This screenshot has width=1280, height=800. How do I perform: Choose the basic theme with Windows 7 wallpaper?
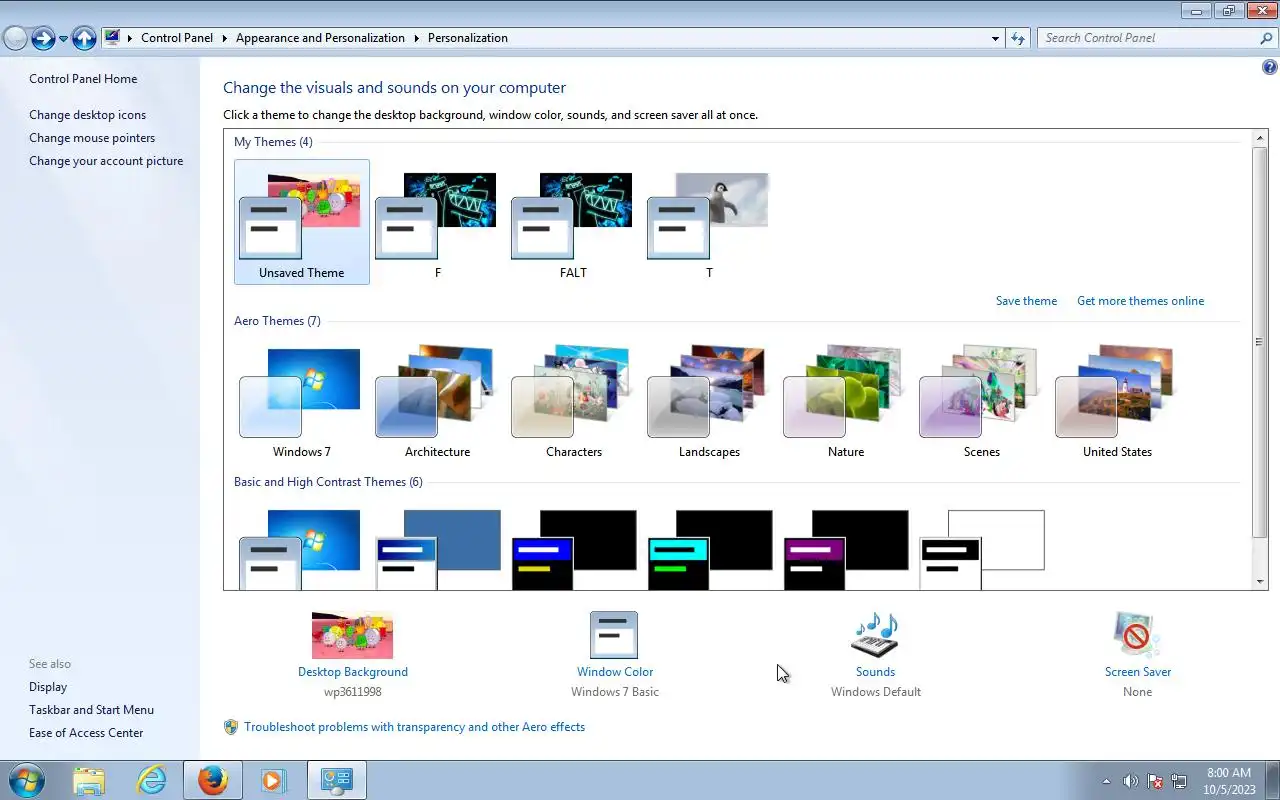coord(301,549)
